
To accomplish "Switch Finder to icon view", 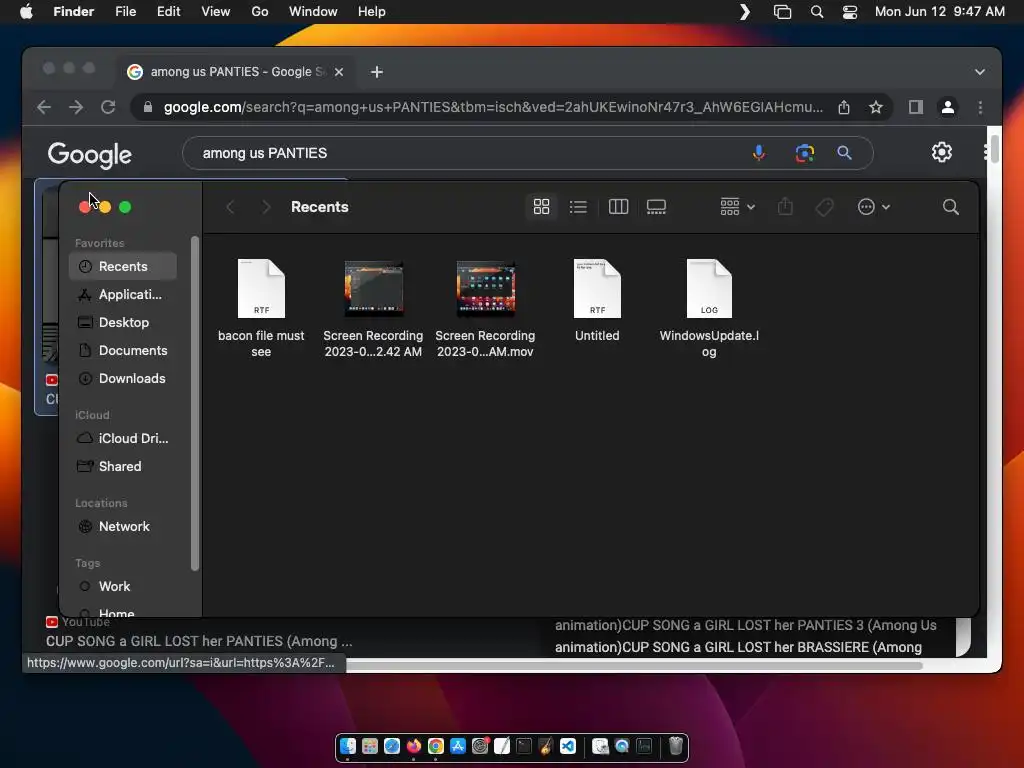I will tap(541, 207).
